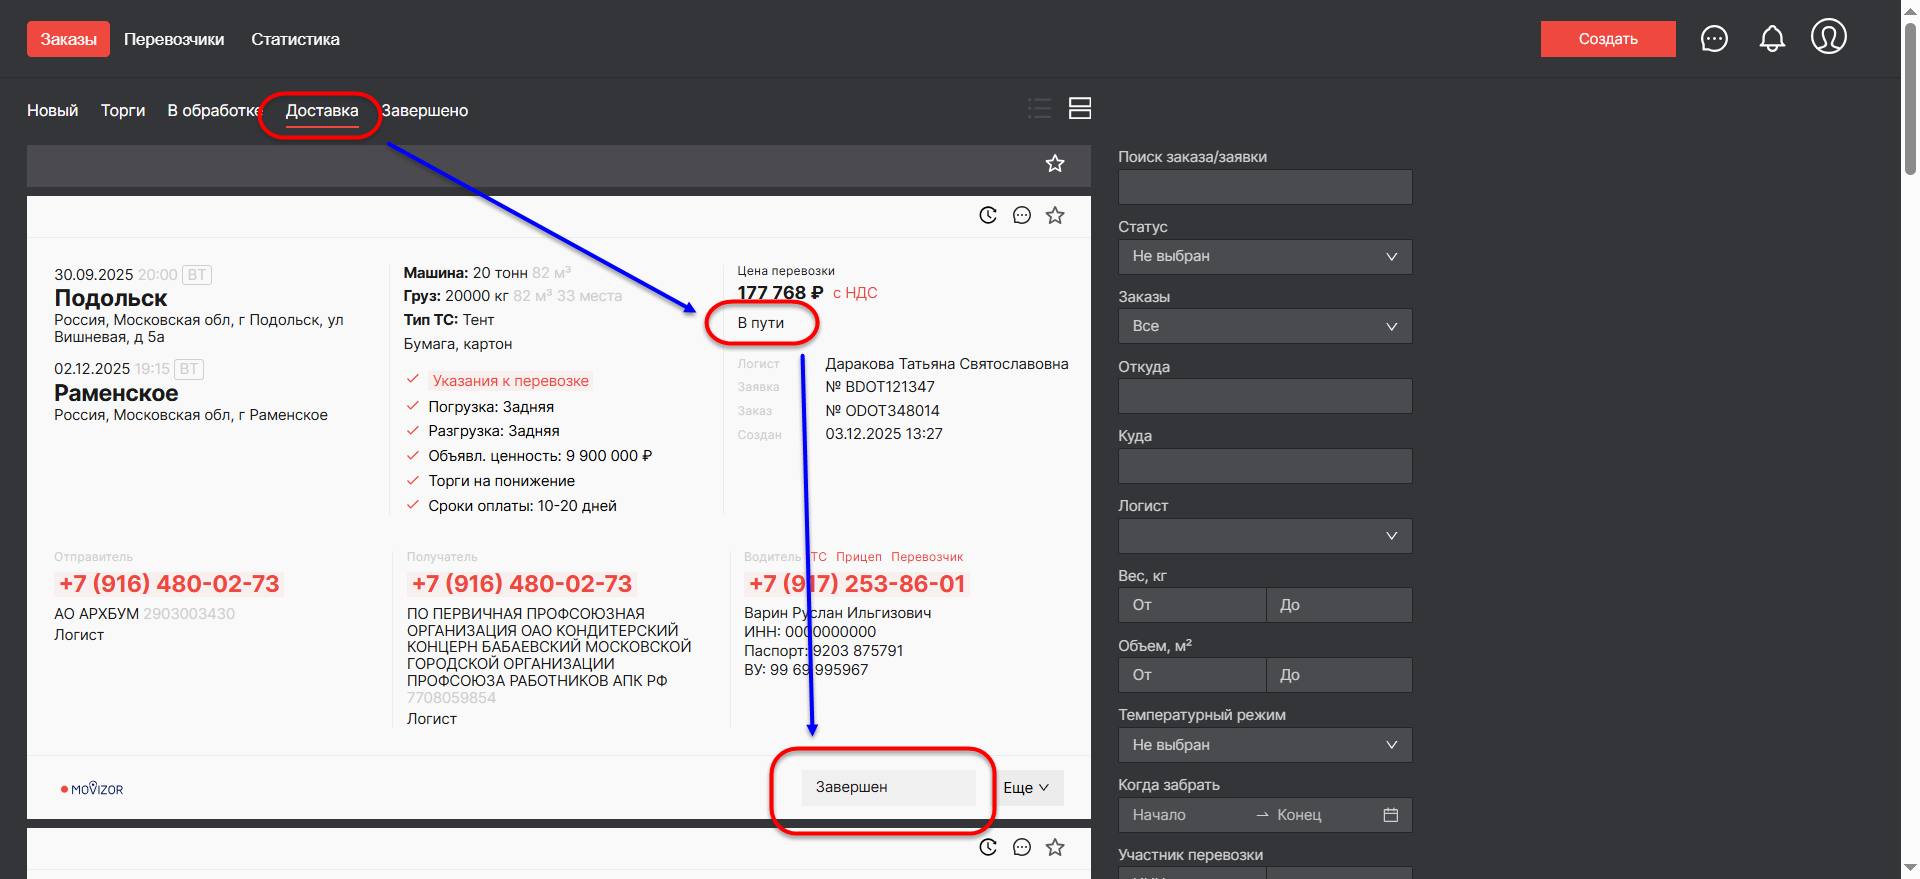Open the calendar icon in Когда забрать

(x=1390, y=815)
